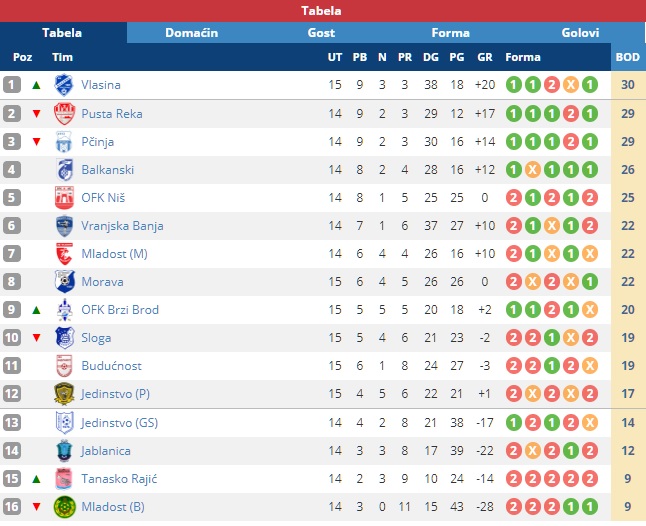Viewport: 646px width, 526px height.
Task: Click Sloga's red down arrow indicator
Action: click(x=37, y=338)
